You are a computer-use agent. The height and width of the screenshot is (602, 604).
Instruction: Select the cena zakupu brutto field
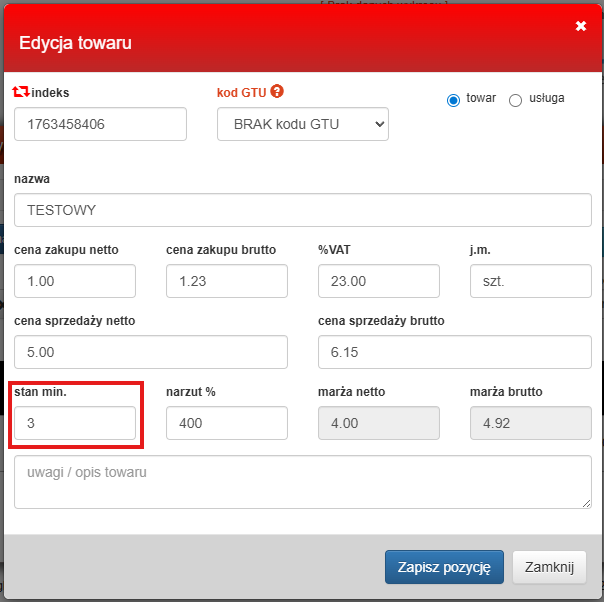(x=226, y=281)
